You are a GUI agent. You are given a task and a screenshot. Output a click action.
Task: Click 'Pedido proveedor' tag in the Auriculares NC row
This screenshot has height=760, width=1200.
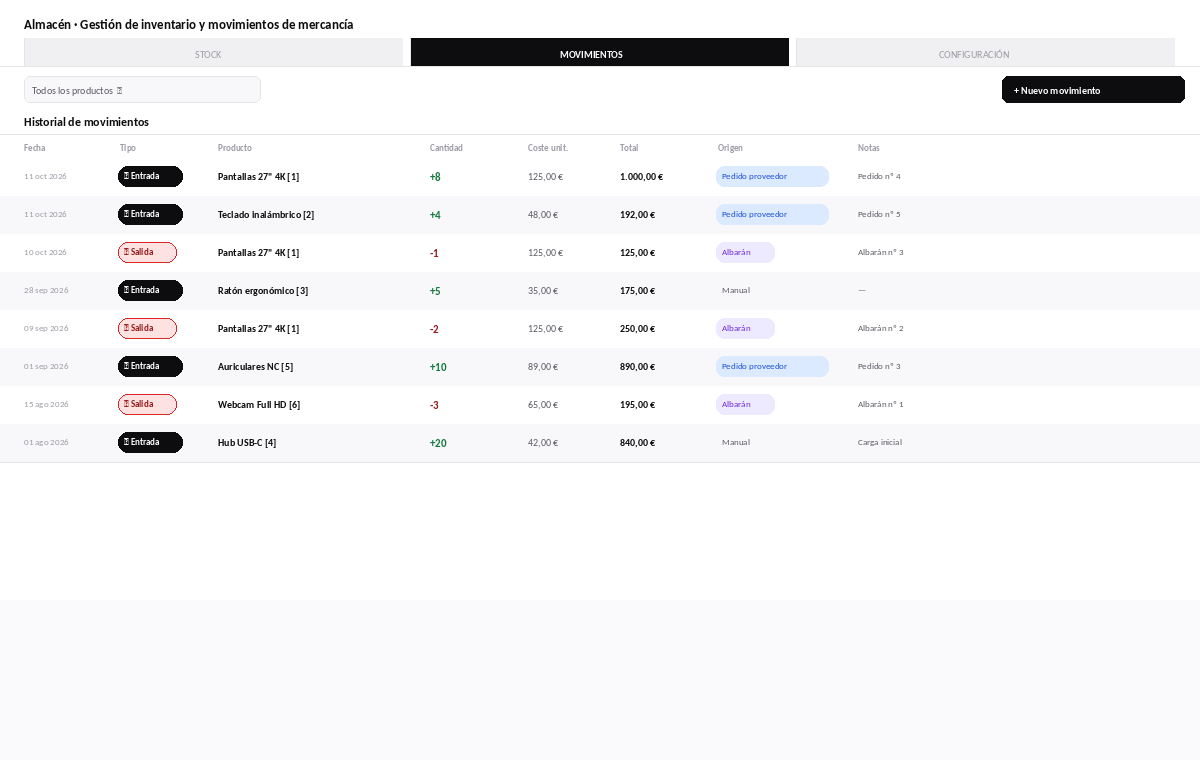[x=772, y=366]
